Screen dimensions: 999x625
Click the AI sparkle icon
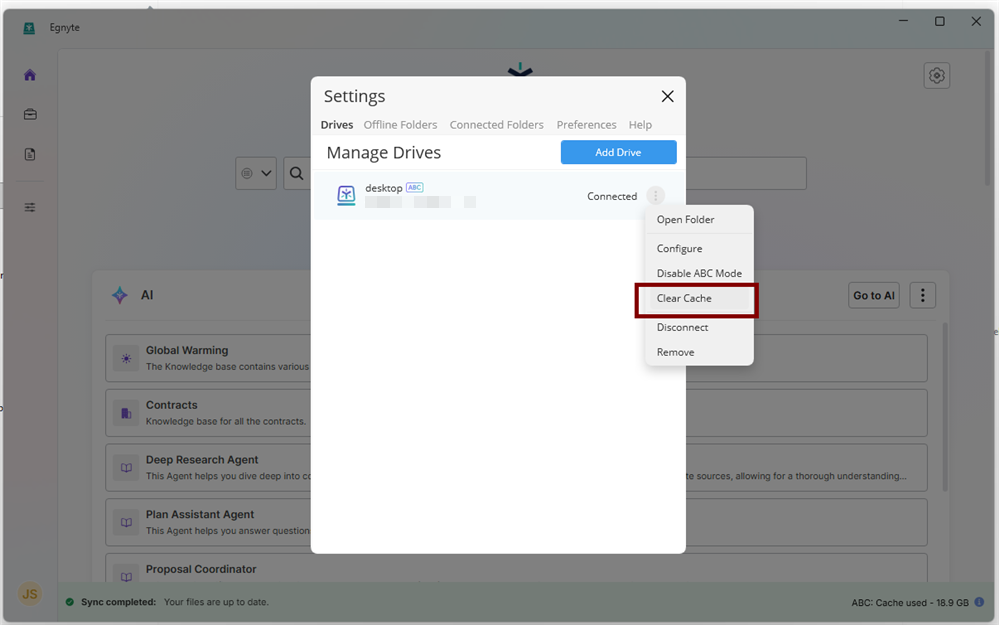coord(120,295)
